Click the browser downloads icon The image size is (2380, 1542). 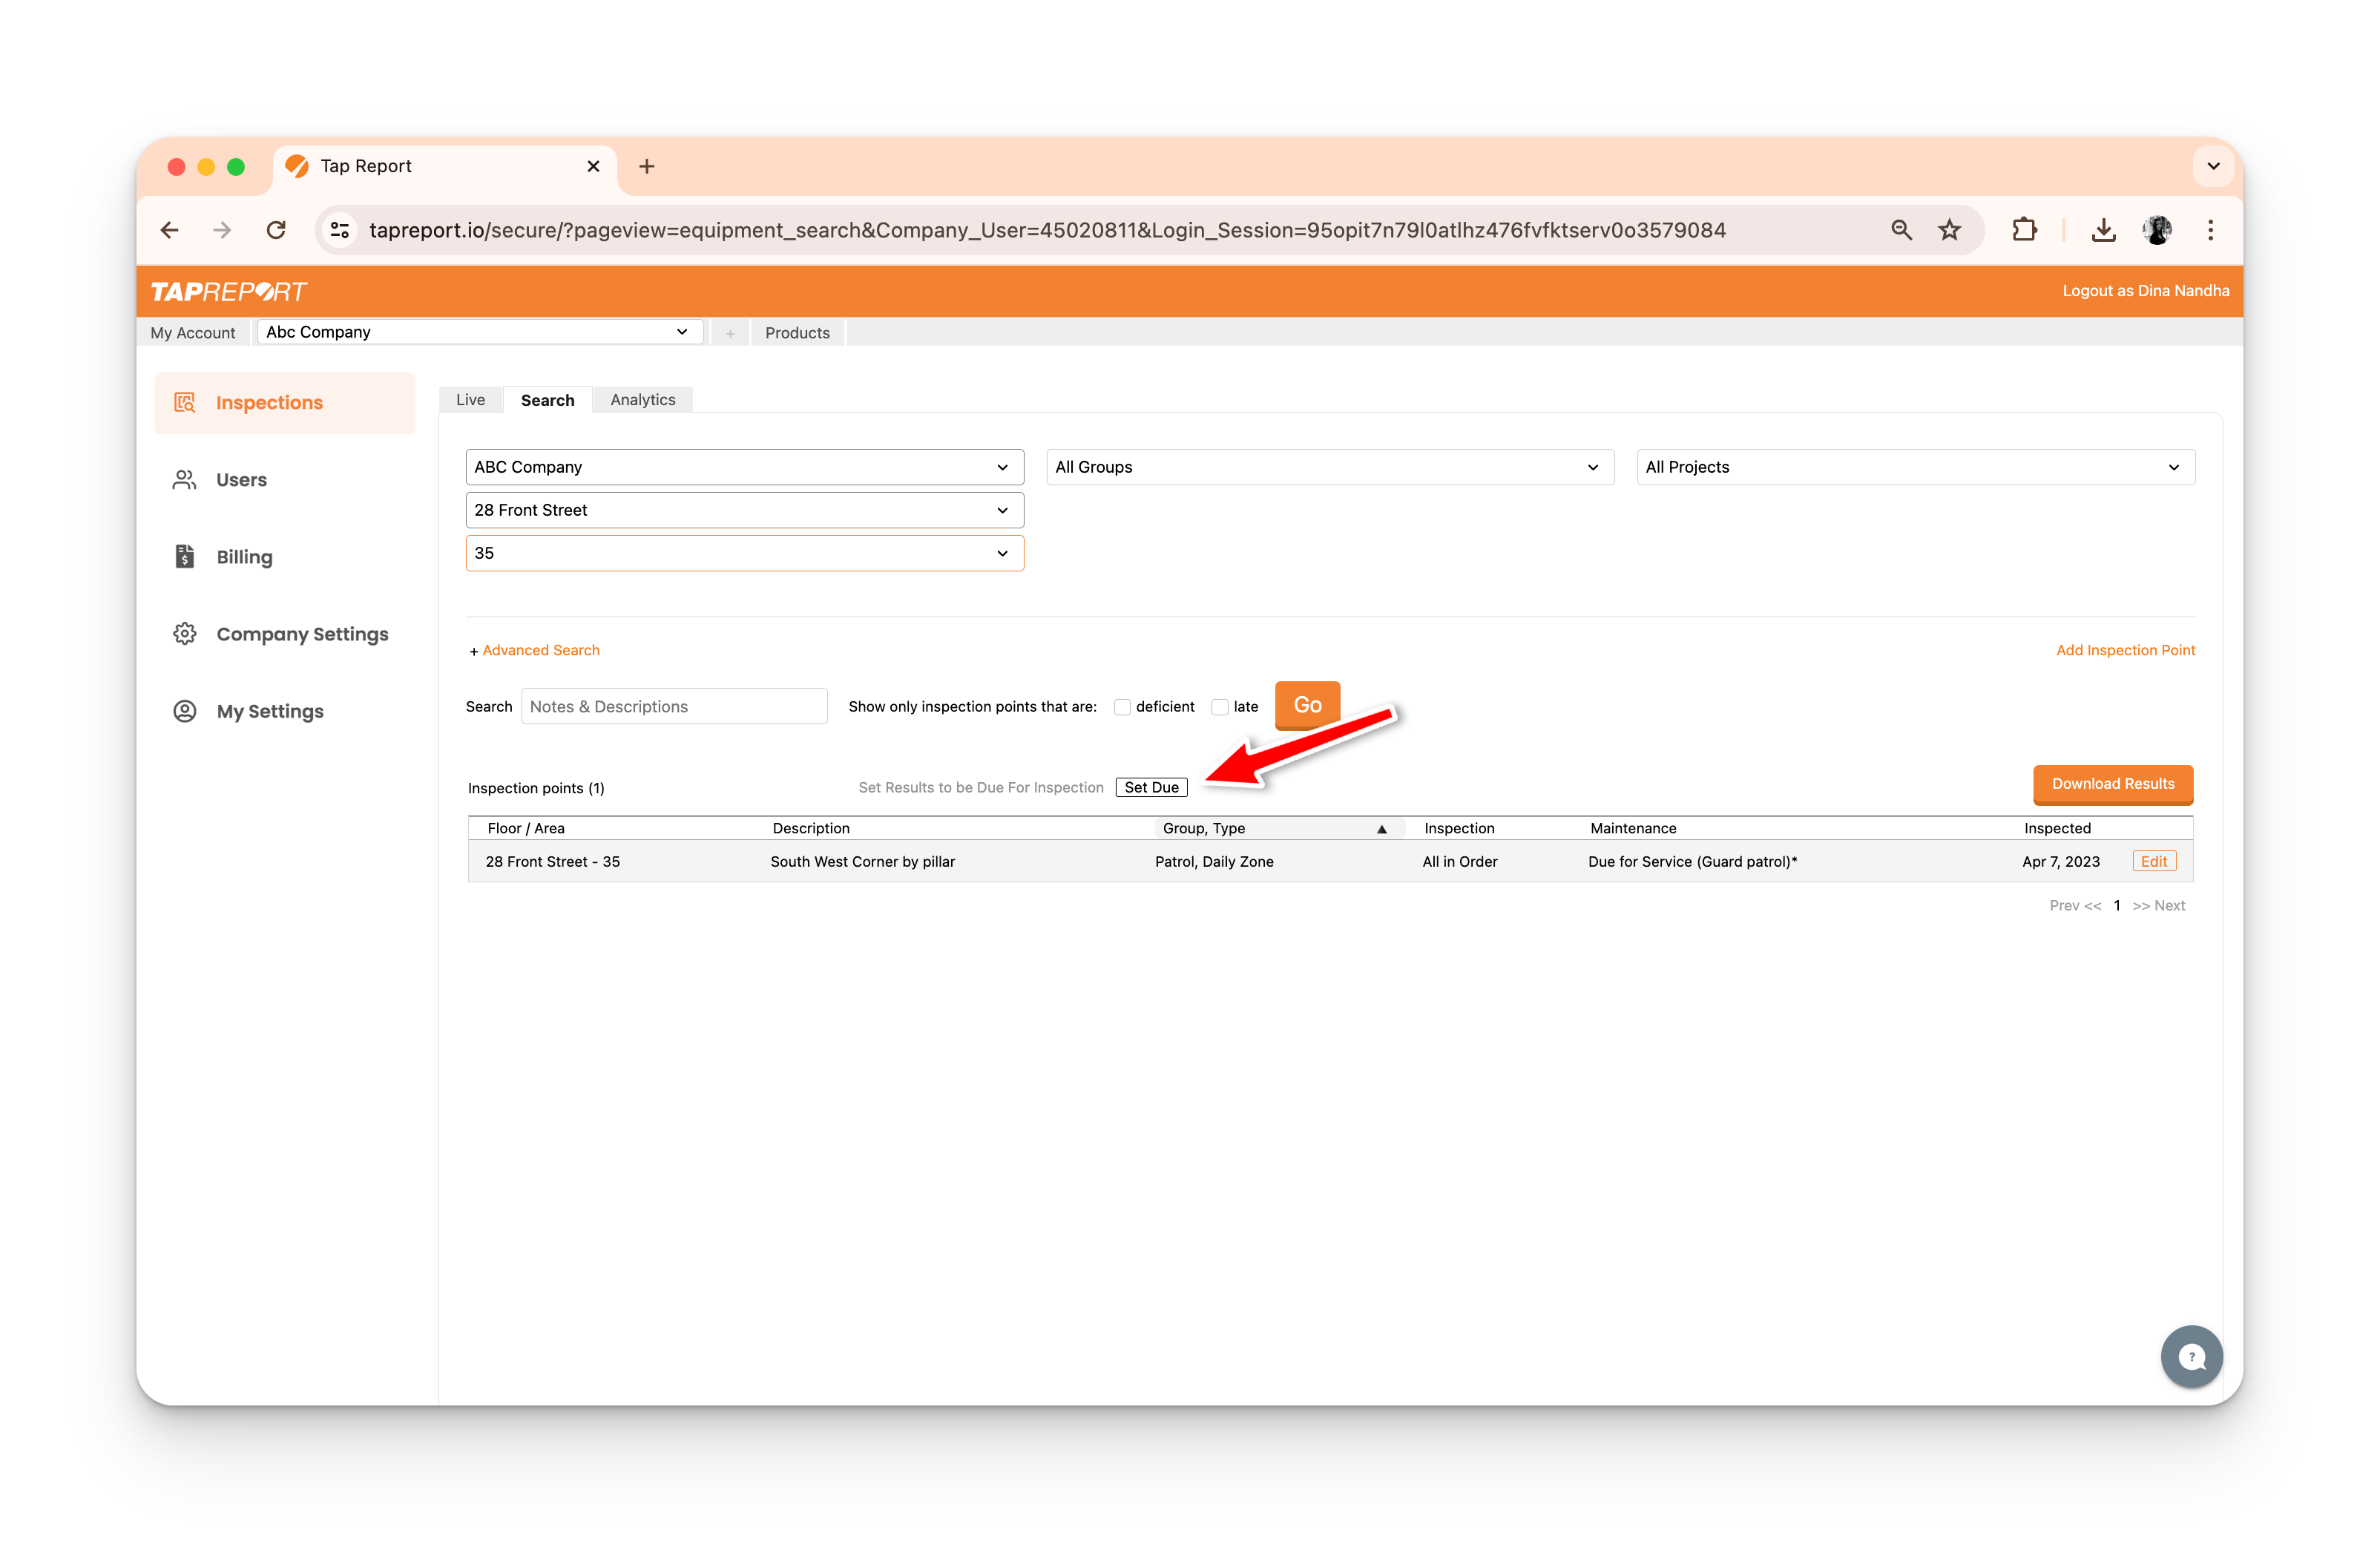tap(2103, 230)
